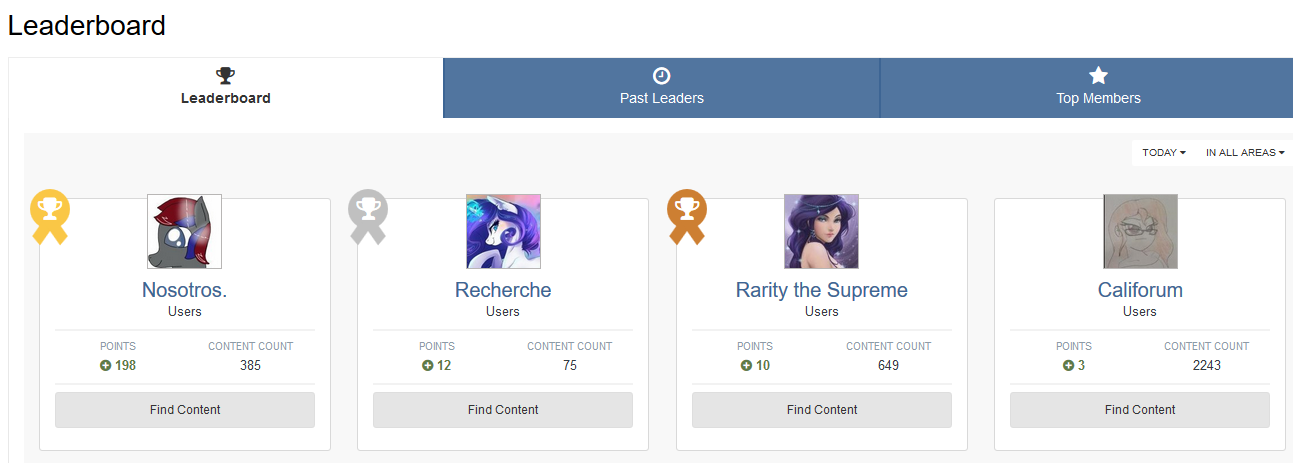1293x463 pixels.
Task: Click the gold trophy ribbon badge
Action: click(50, 214)
